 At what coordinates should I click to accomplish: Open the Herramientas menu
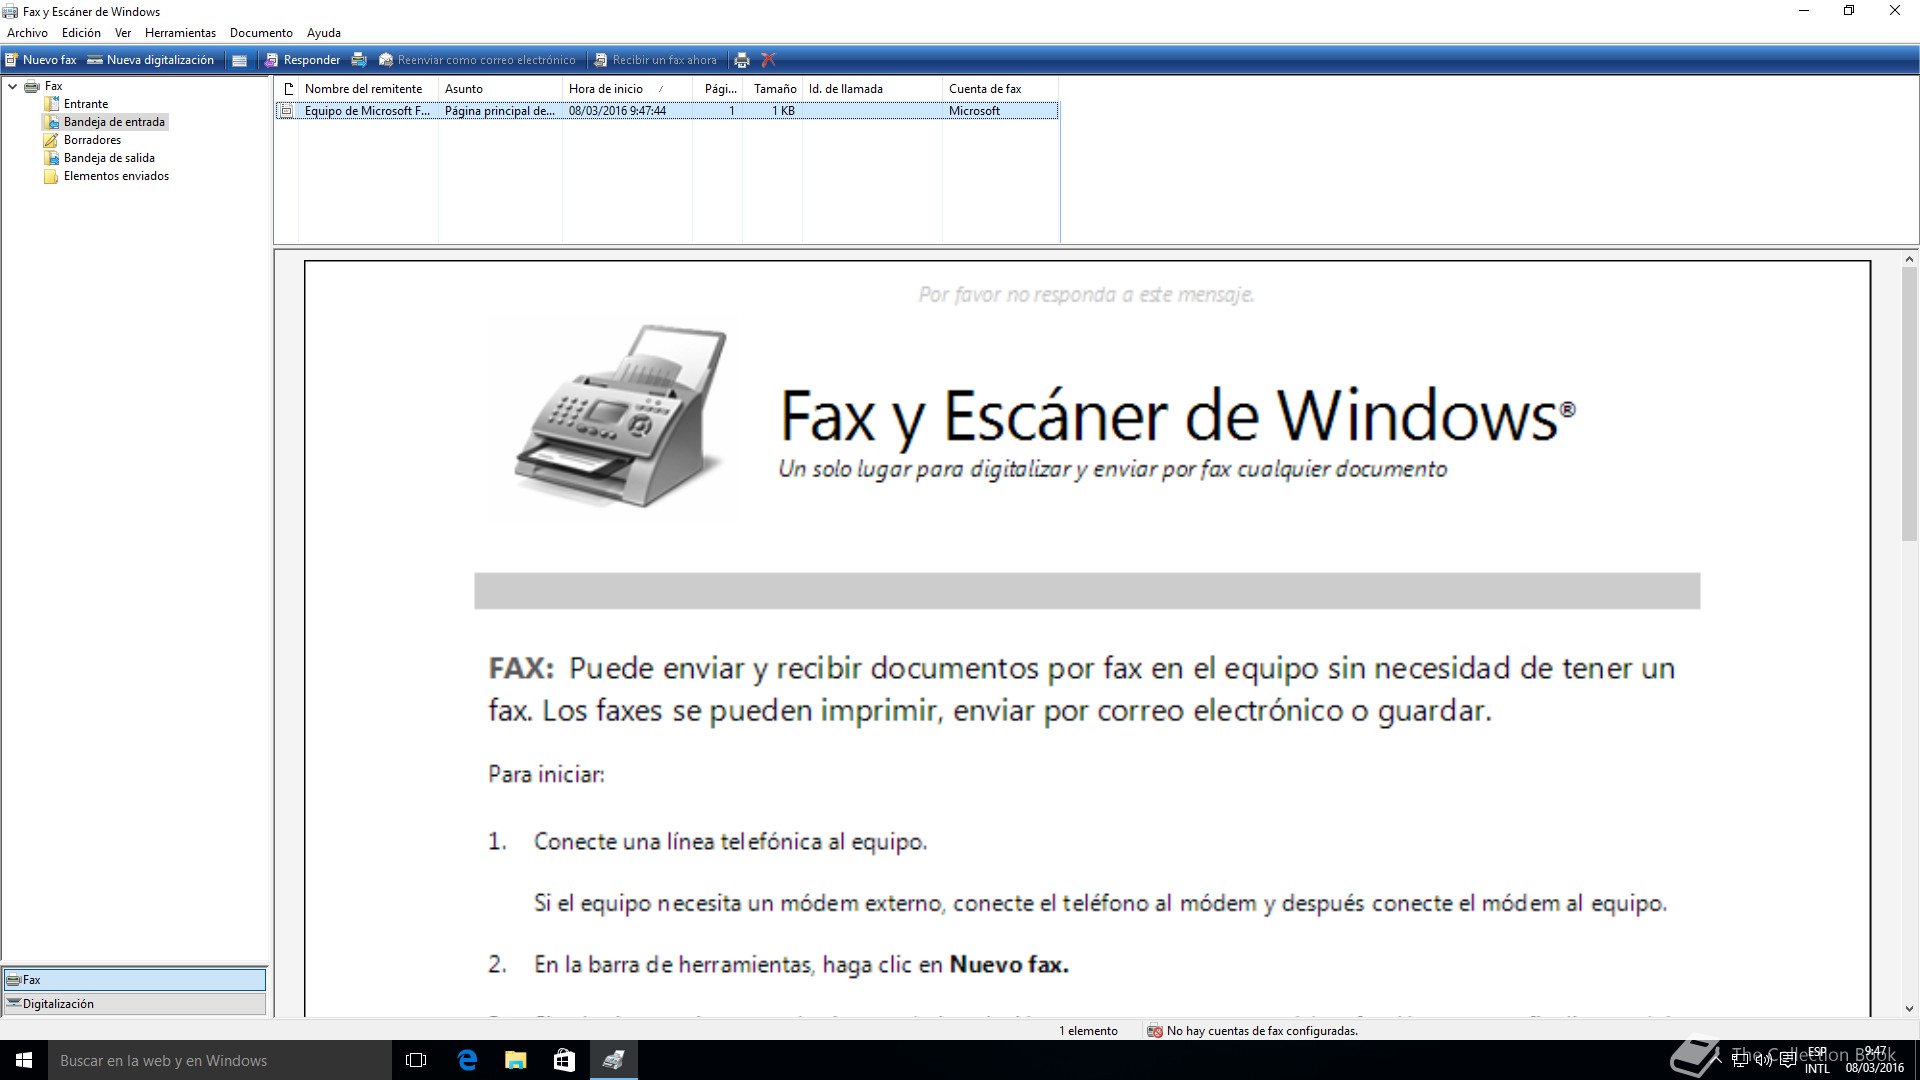coord(180,33)
